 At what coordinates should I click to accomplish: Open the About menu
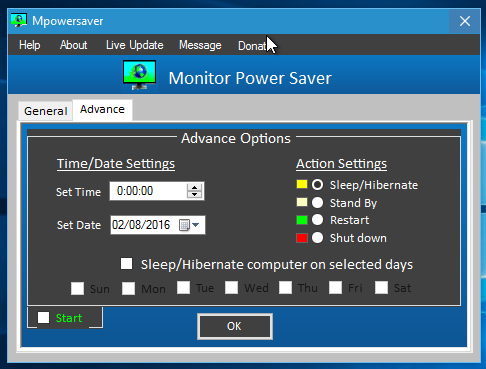coord(73,45)
